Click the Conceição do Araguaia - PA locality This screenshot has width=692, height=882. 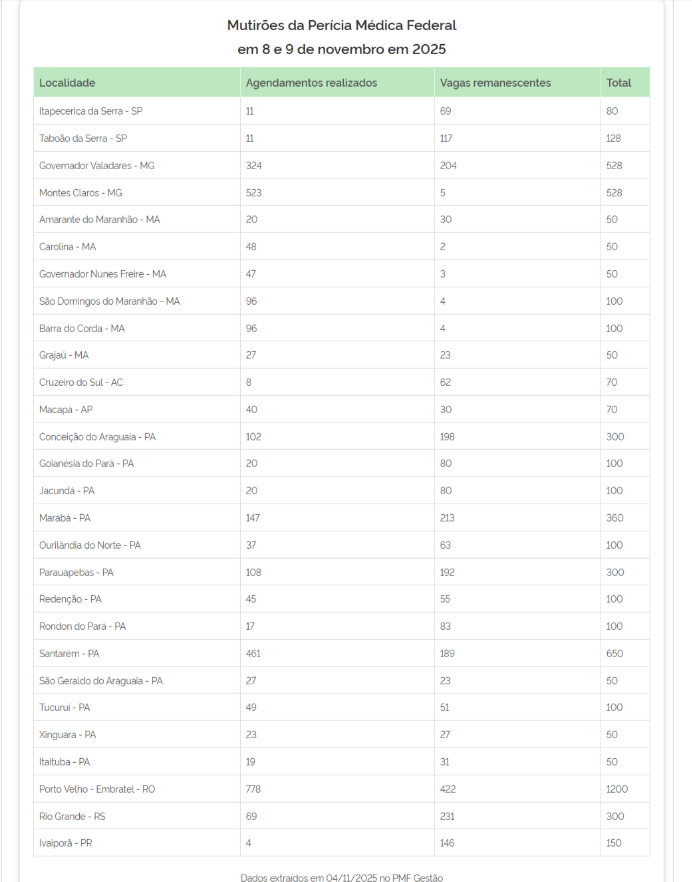98,436
